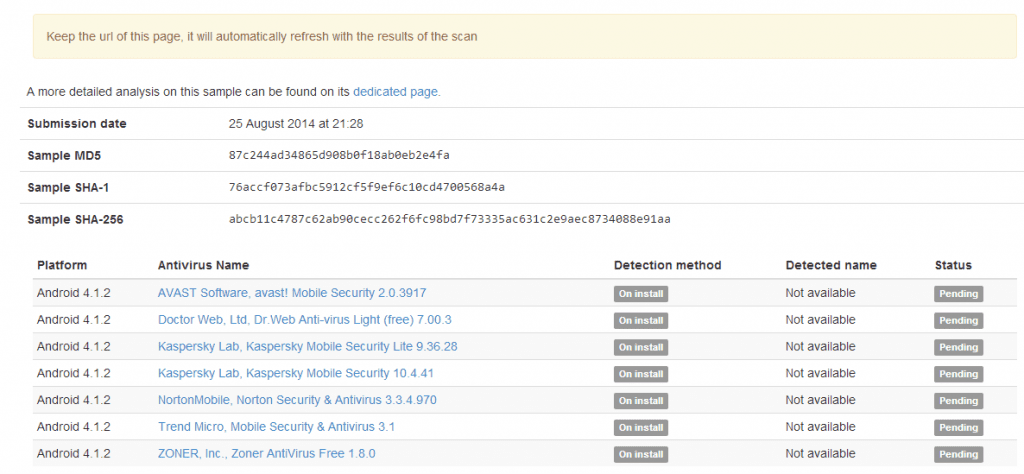This screenshot has width=1024, height=474.
Task: Click the Antivirus Name column header
Action: coord(203,265)
